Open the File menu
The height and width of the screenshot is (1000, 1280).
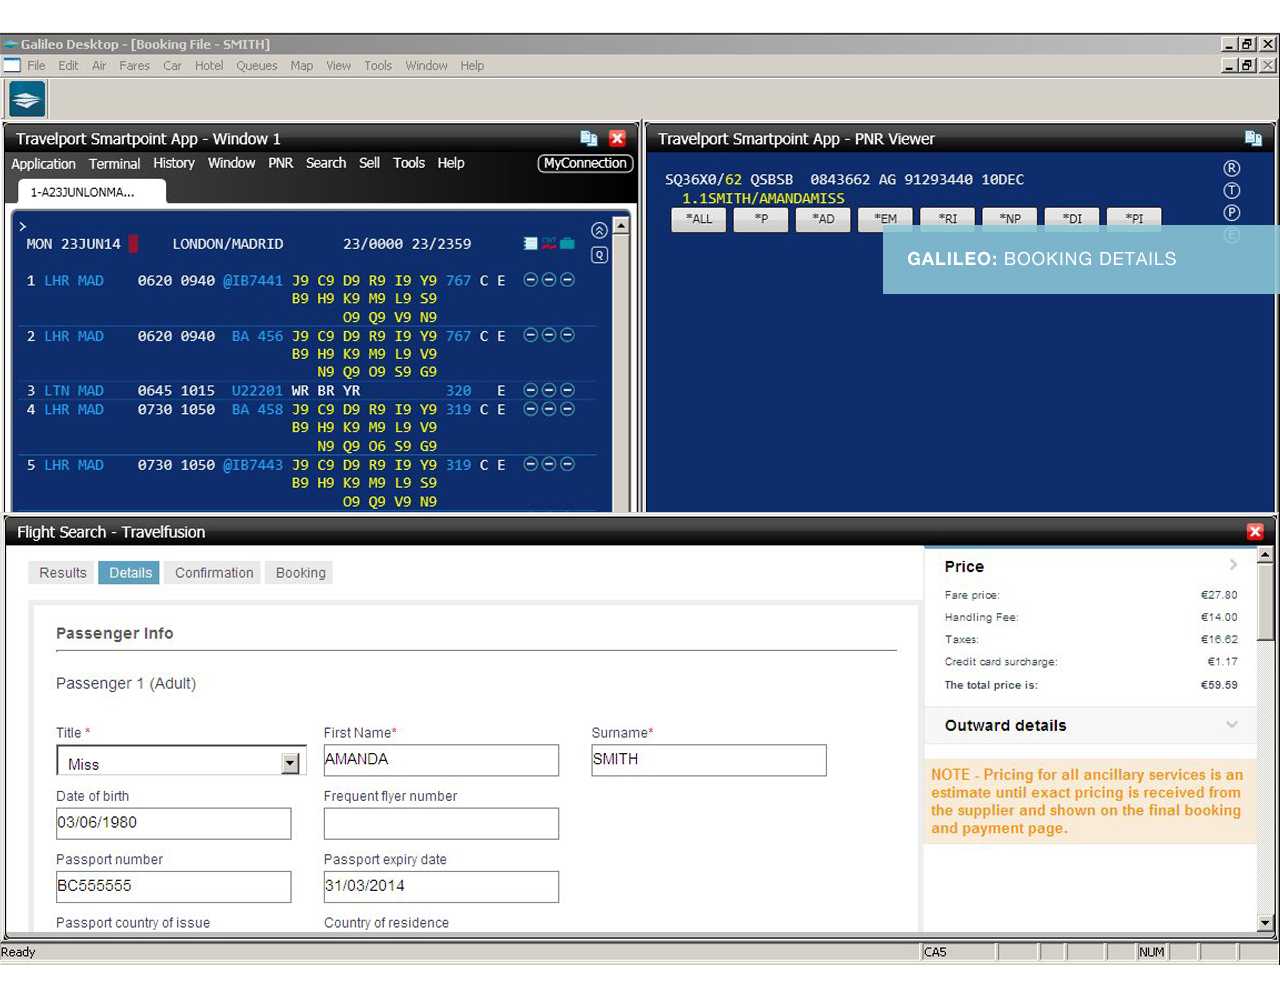click(x=36, y=66)
